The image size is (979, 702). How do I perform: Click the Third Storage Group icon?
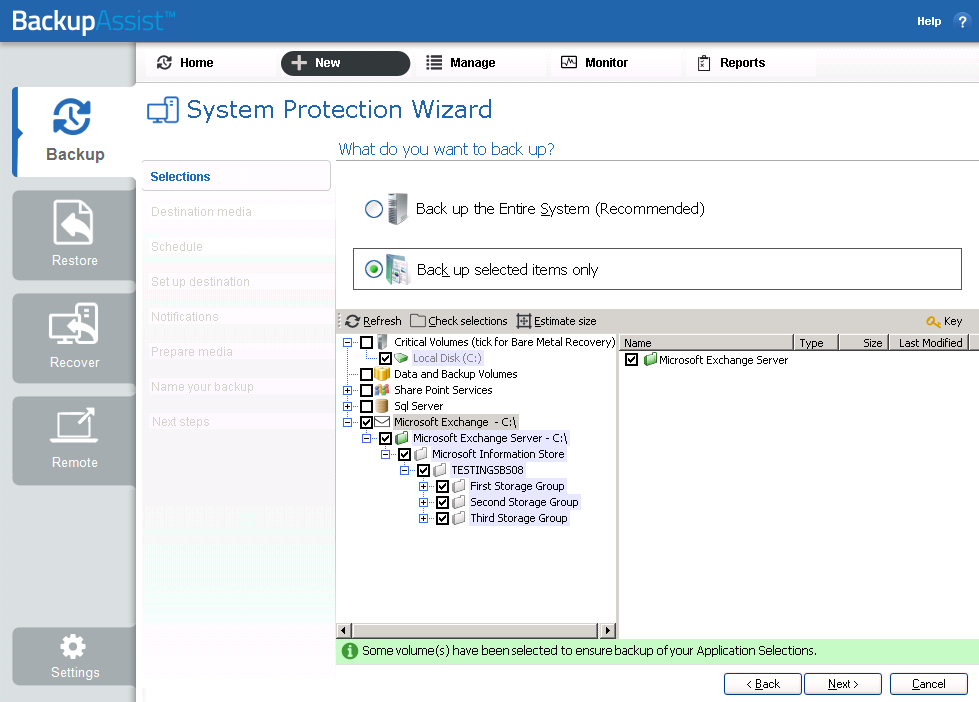[459, 518]
